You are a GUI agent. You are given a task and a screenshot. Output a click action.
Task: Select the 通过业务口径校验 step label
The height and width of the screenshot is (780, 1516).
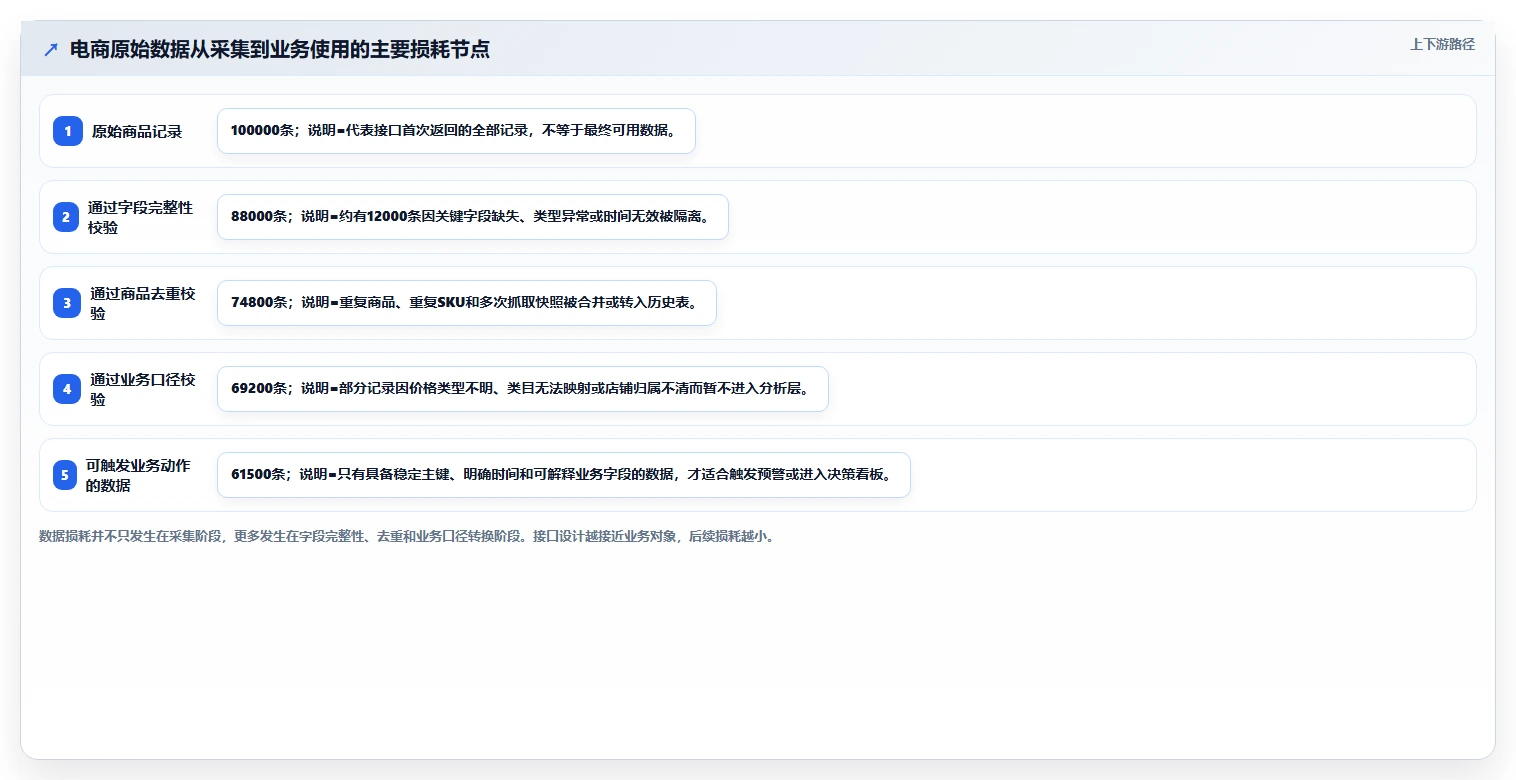pyautogui.click(x=142, y=389)
